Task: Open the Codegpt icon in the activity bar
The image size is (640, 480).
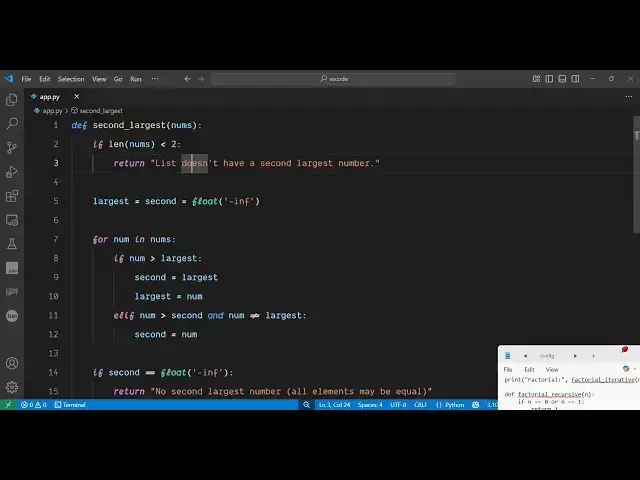Action: 12,291
